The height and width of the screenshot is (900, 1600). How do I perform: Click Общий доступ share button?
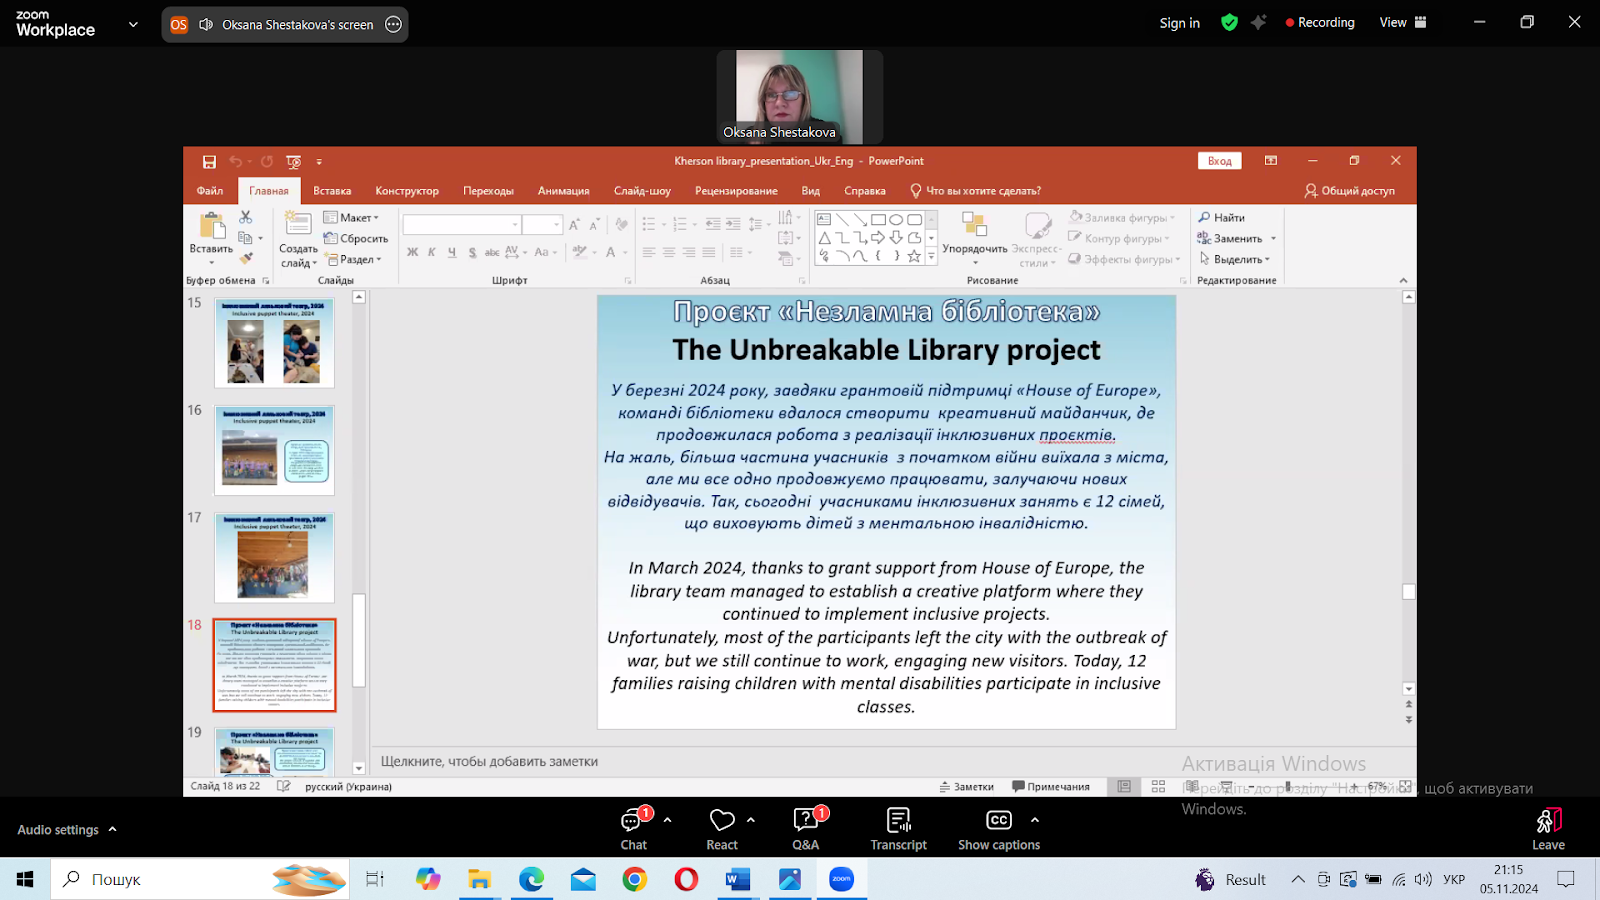point(1349,190)
